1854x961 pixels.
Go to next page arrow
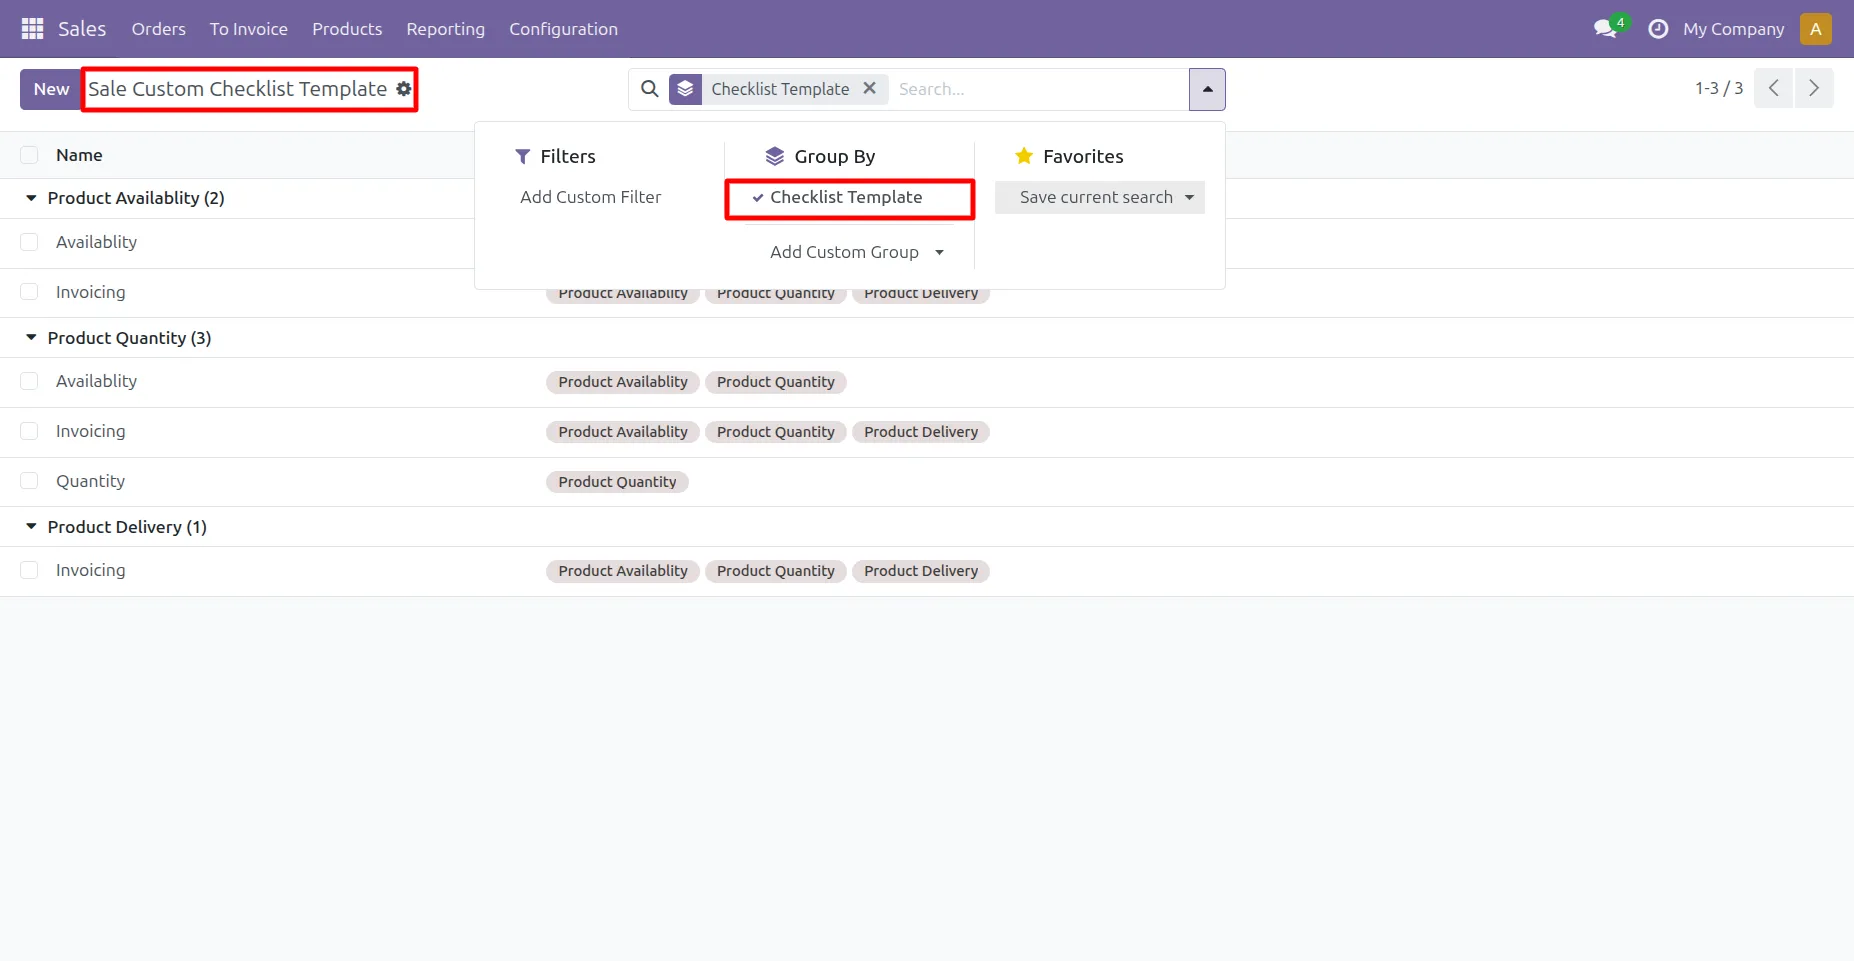[x=1813, y=88]
